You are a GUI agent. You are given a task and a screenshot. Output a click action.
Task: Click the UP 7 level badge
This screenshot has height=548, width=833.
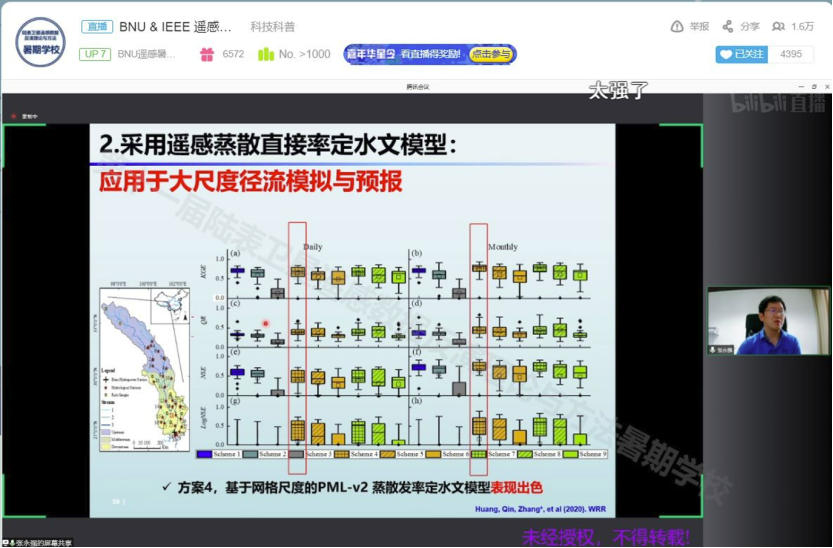[94, 54]
